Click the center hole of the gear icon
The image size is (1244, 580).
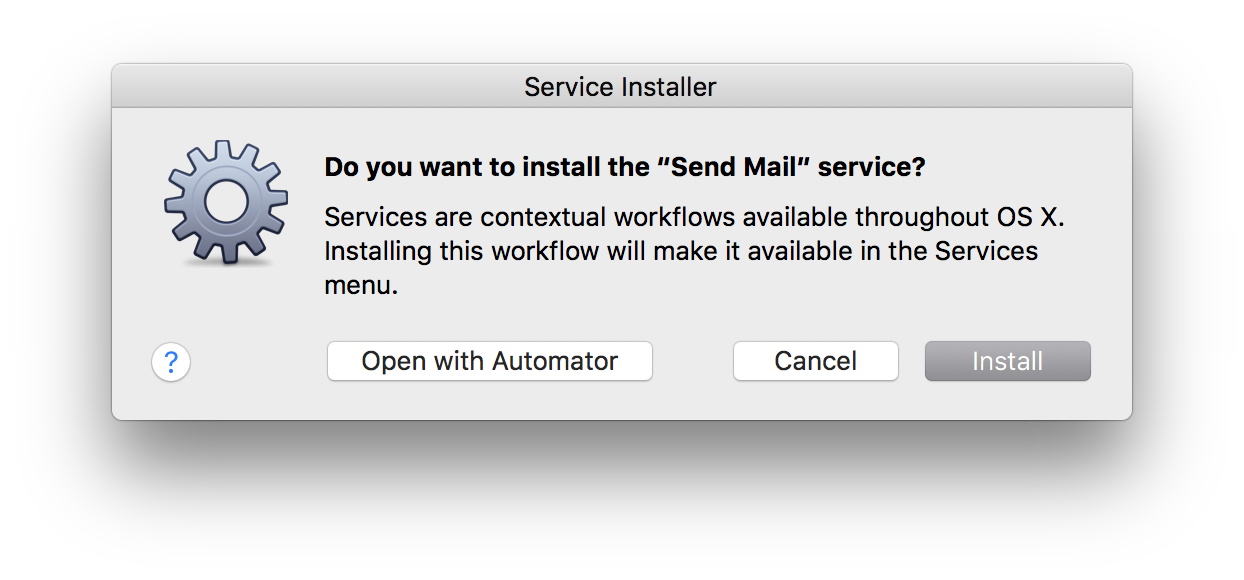pos(225,202)
